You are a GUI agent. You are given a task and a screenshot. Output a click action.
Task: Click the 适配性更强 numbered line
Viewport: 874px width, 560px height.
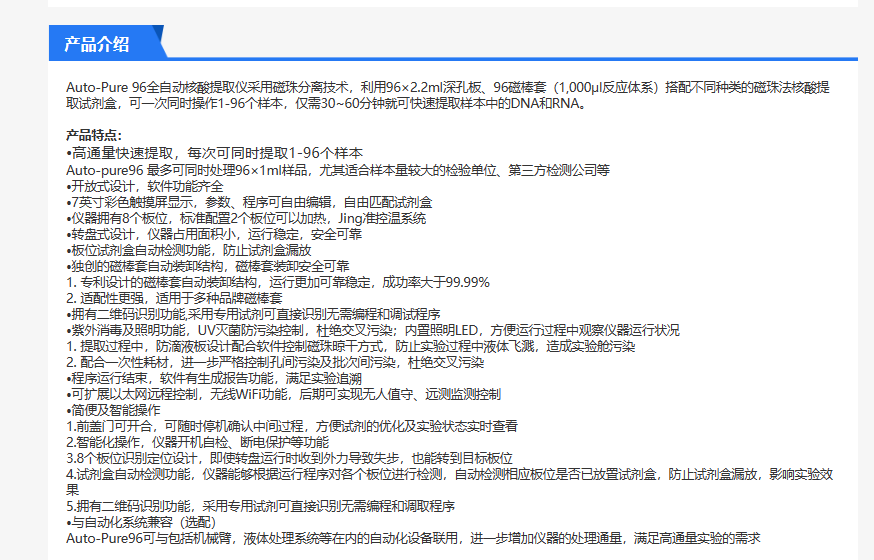[174, 298]
